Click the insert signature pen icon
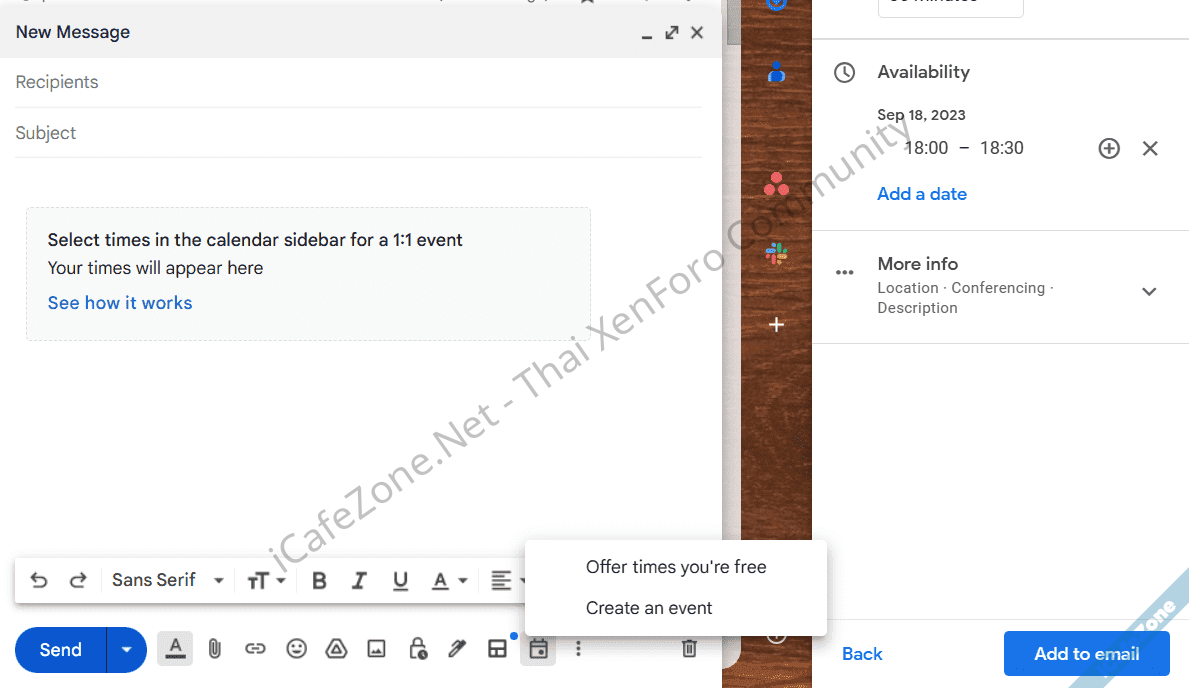The width and height of the screenshot is (1189, 688). coord(457,649)
